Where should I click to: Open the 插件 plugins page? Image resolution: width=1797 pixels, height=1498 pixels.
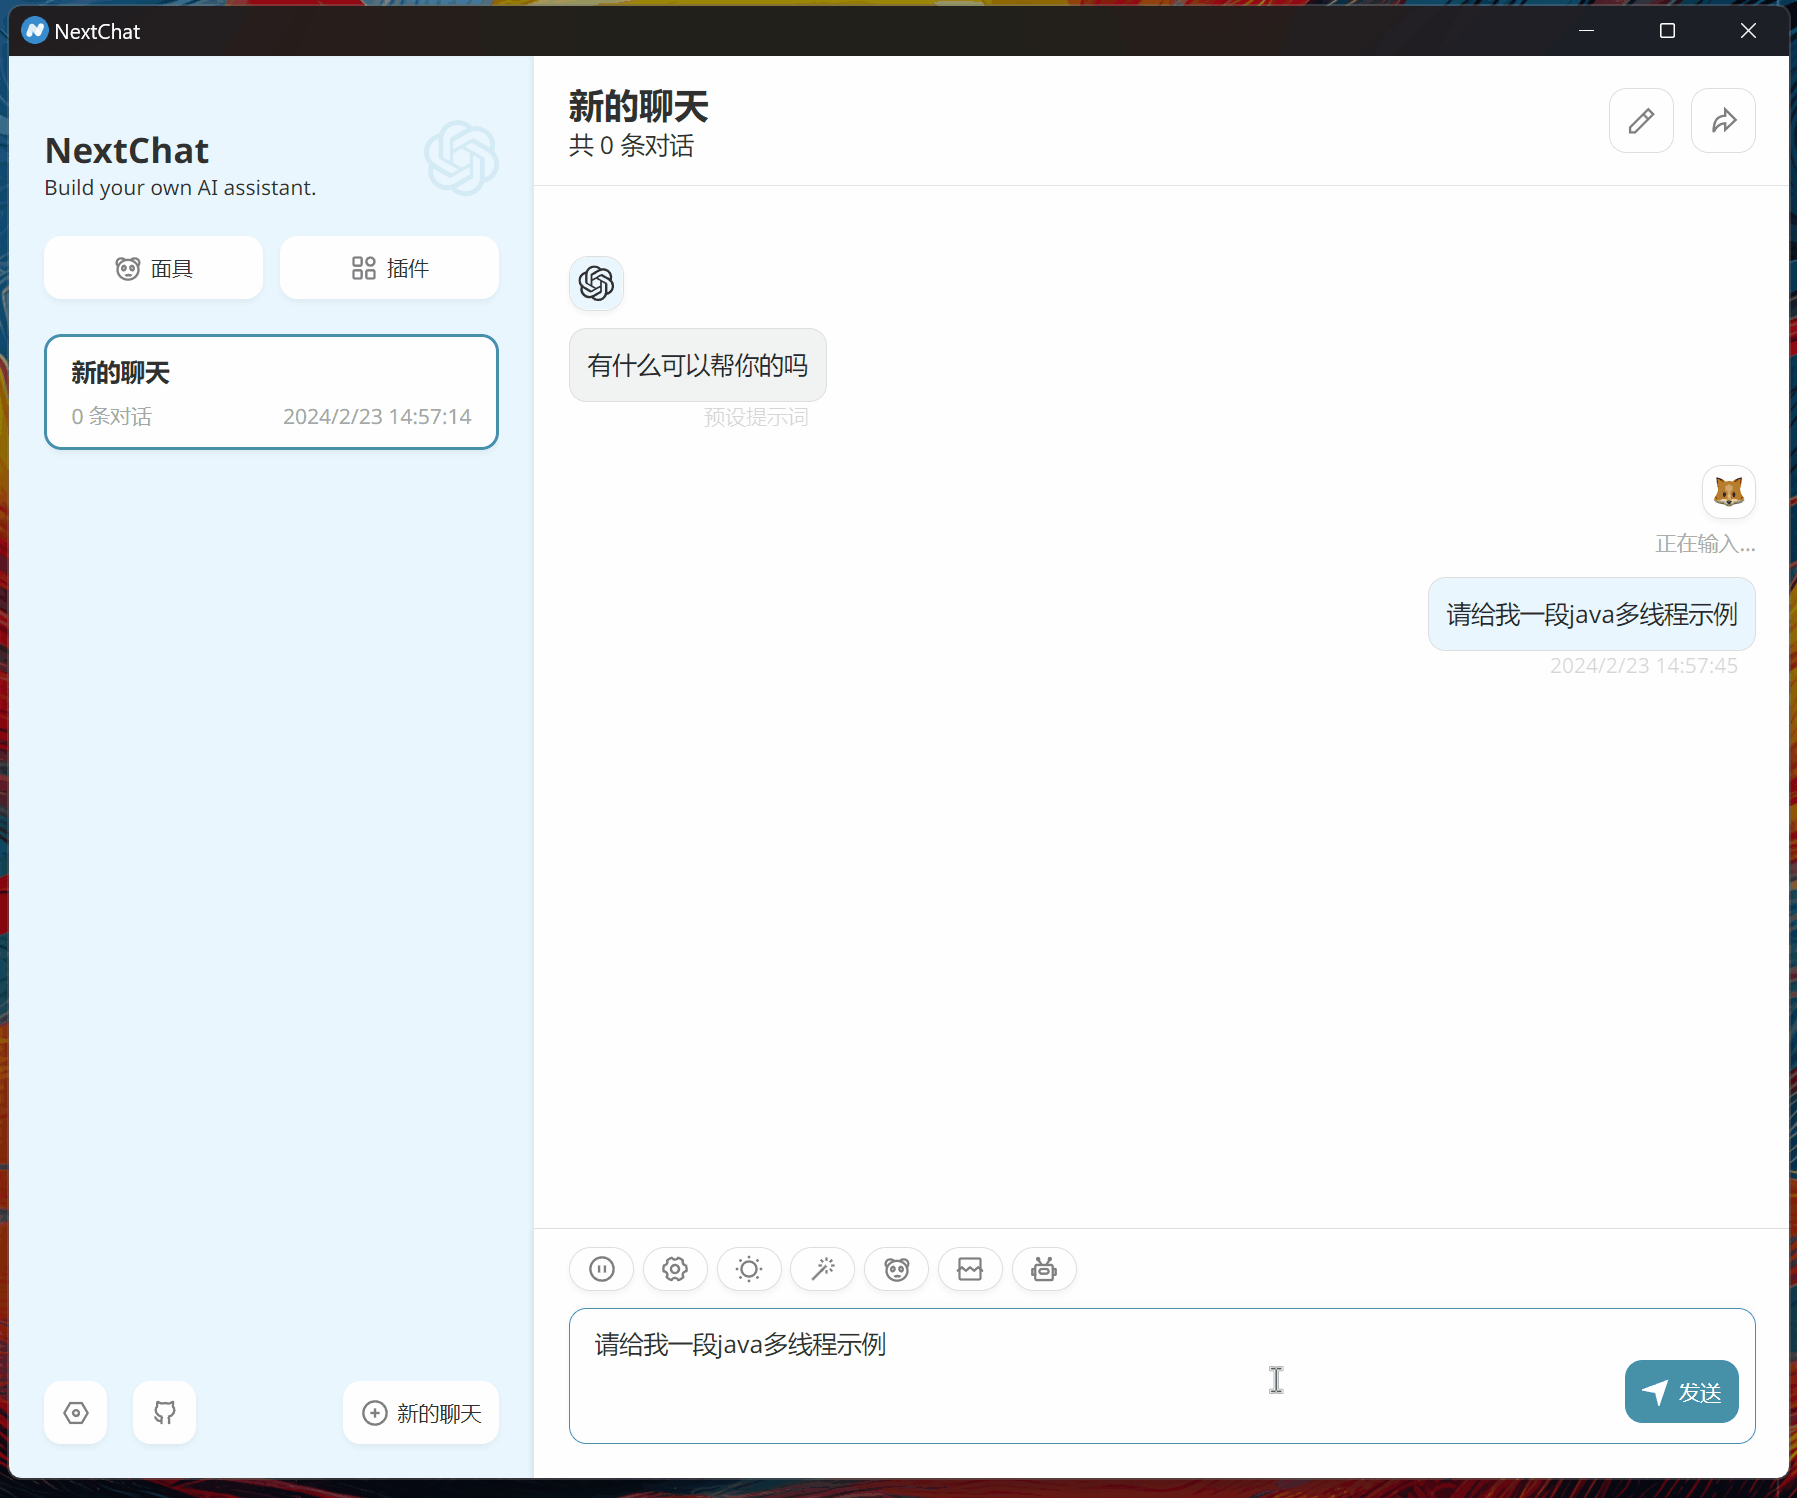pyautogui.click(x=389, y=268)
